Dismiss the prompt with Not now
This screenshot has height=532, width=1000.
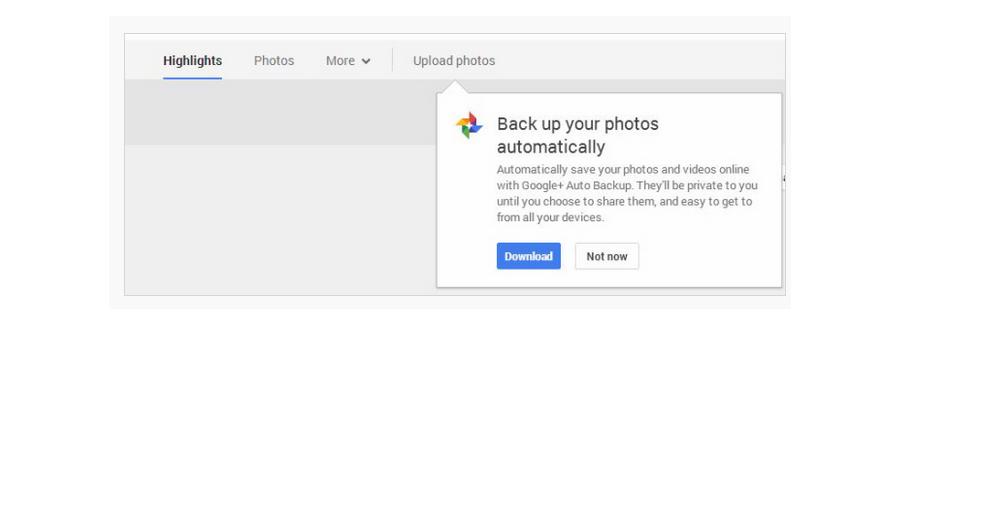coord(607,256)
